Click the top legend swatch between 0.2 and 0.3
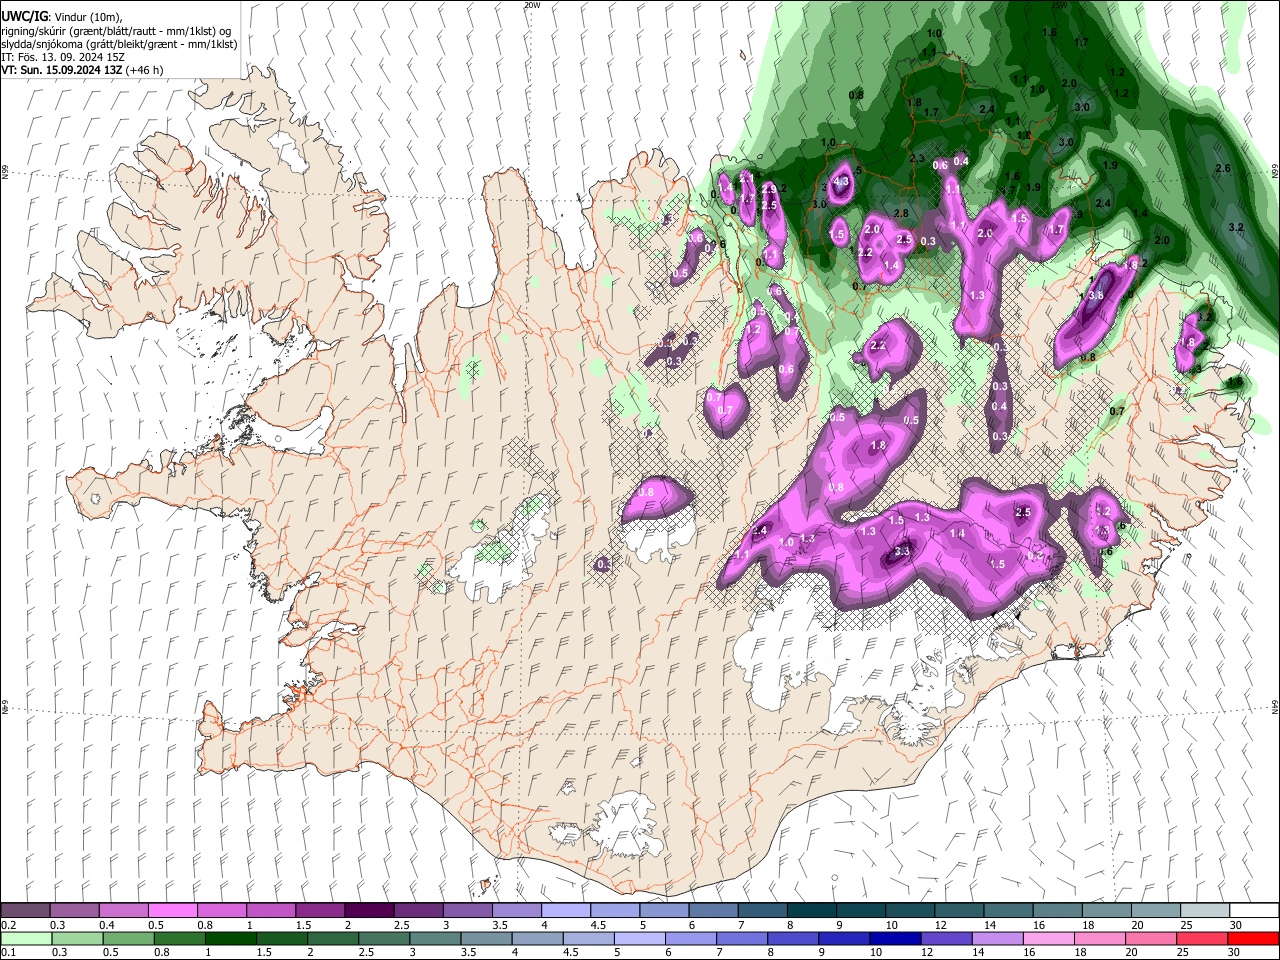The height and width of the screenshot is (960, 1280). coord(25,911)
